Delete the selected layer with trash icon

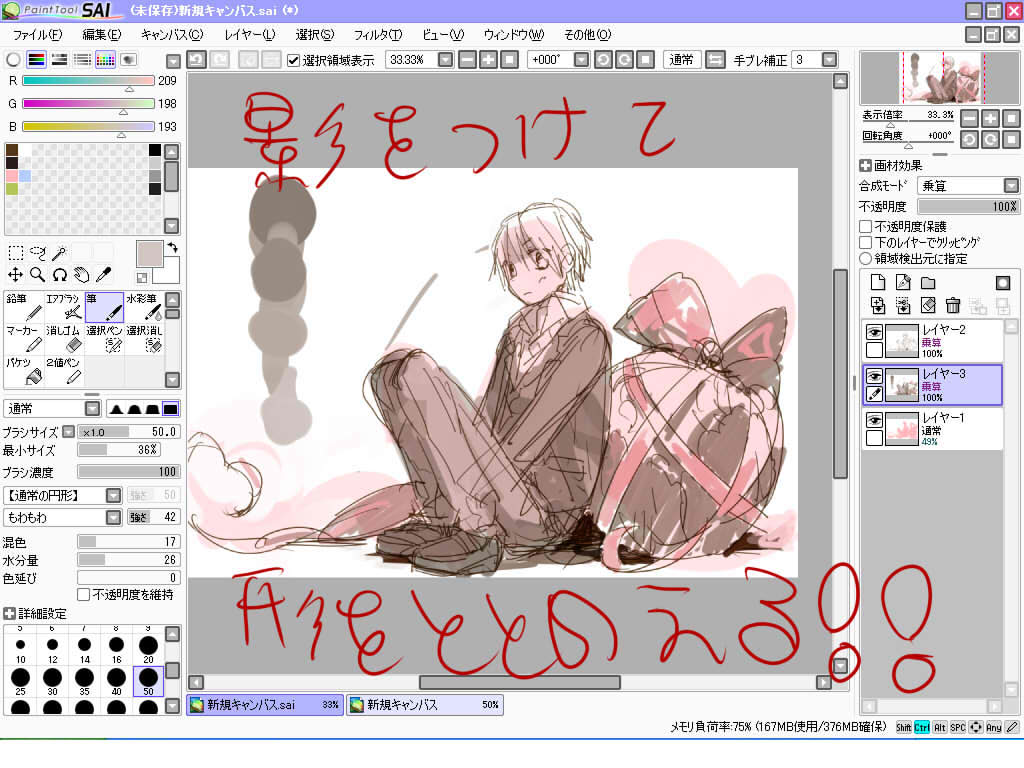coord(953,305)
